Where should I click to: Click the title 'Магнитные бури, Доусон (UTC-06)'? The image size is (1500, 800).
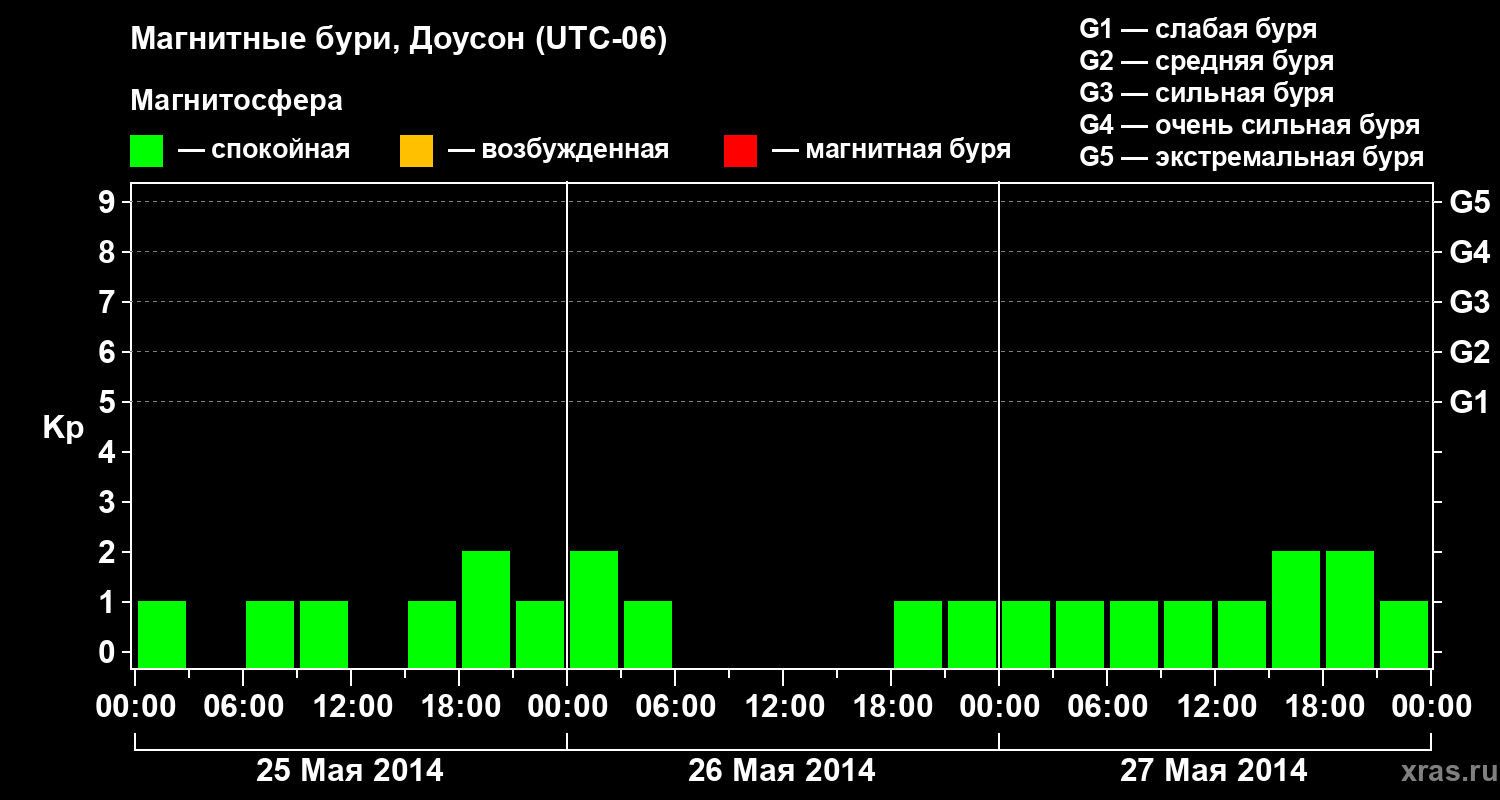(398, 41)
